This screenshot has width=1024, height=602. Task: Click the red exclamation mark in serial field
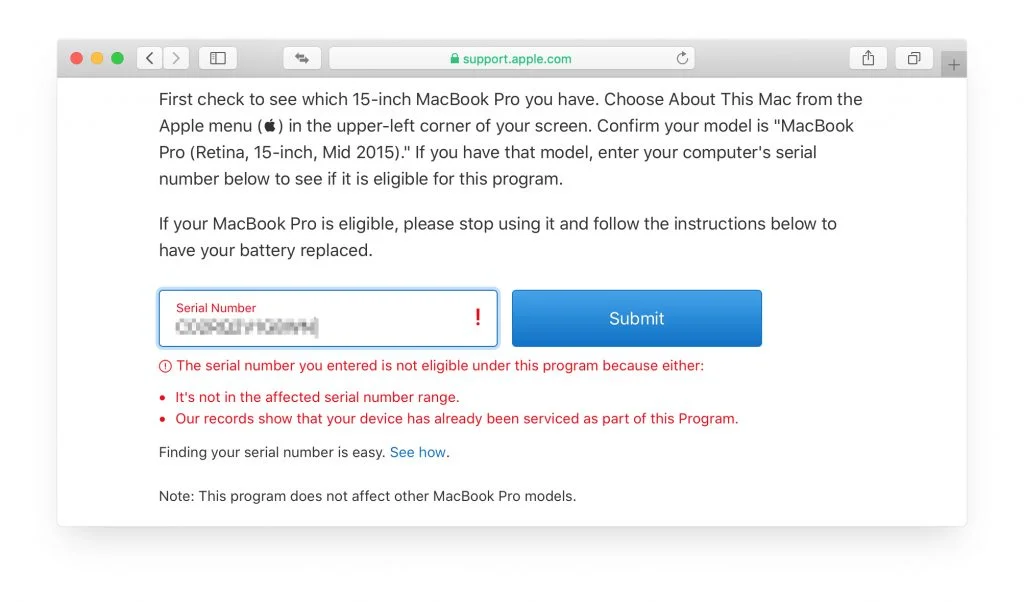pyautogui.click(x=477, y=317)
